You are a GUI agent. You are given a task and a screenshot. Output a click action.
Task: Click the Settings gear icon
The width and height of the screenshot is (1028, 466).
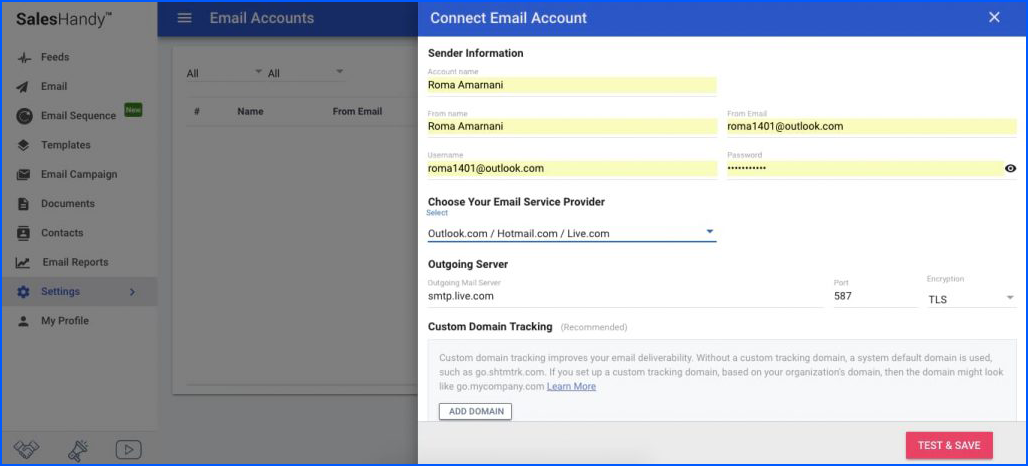24,292
